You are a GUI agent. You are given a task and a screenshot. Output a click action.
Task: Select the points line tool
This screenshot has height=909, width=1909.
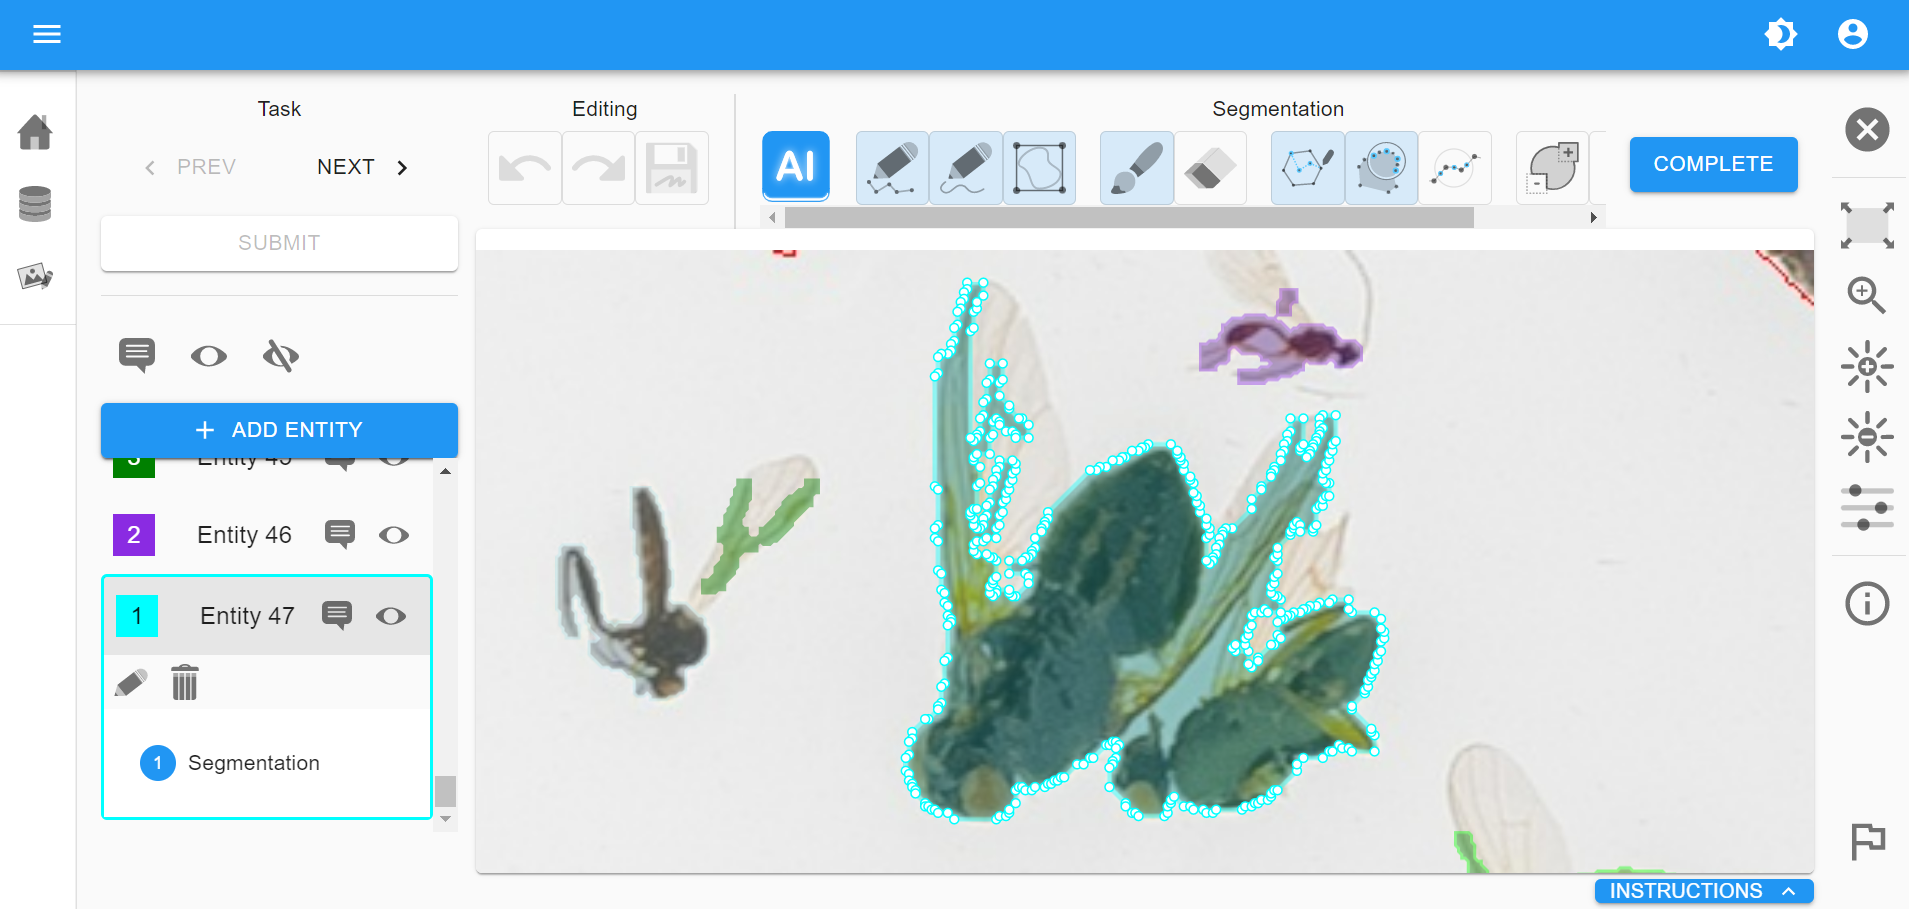tap(1455, 168)
